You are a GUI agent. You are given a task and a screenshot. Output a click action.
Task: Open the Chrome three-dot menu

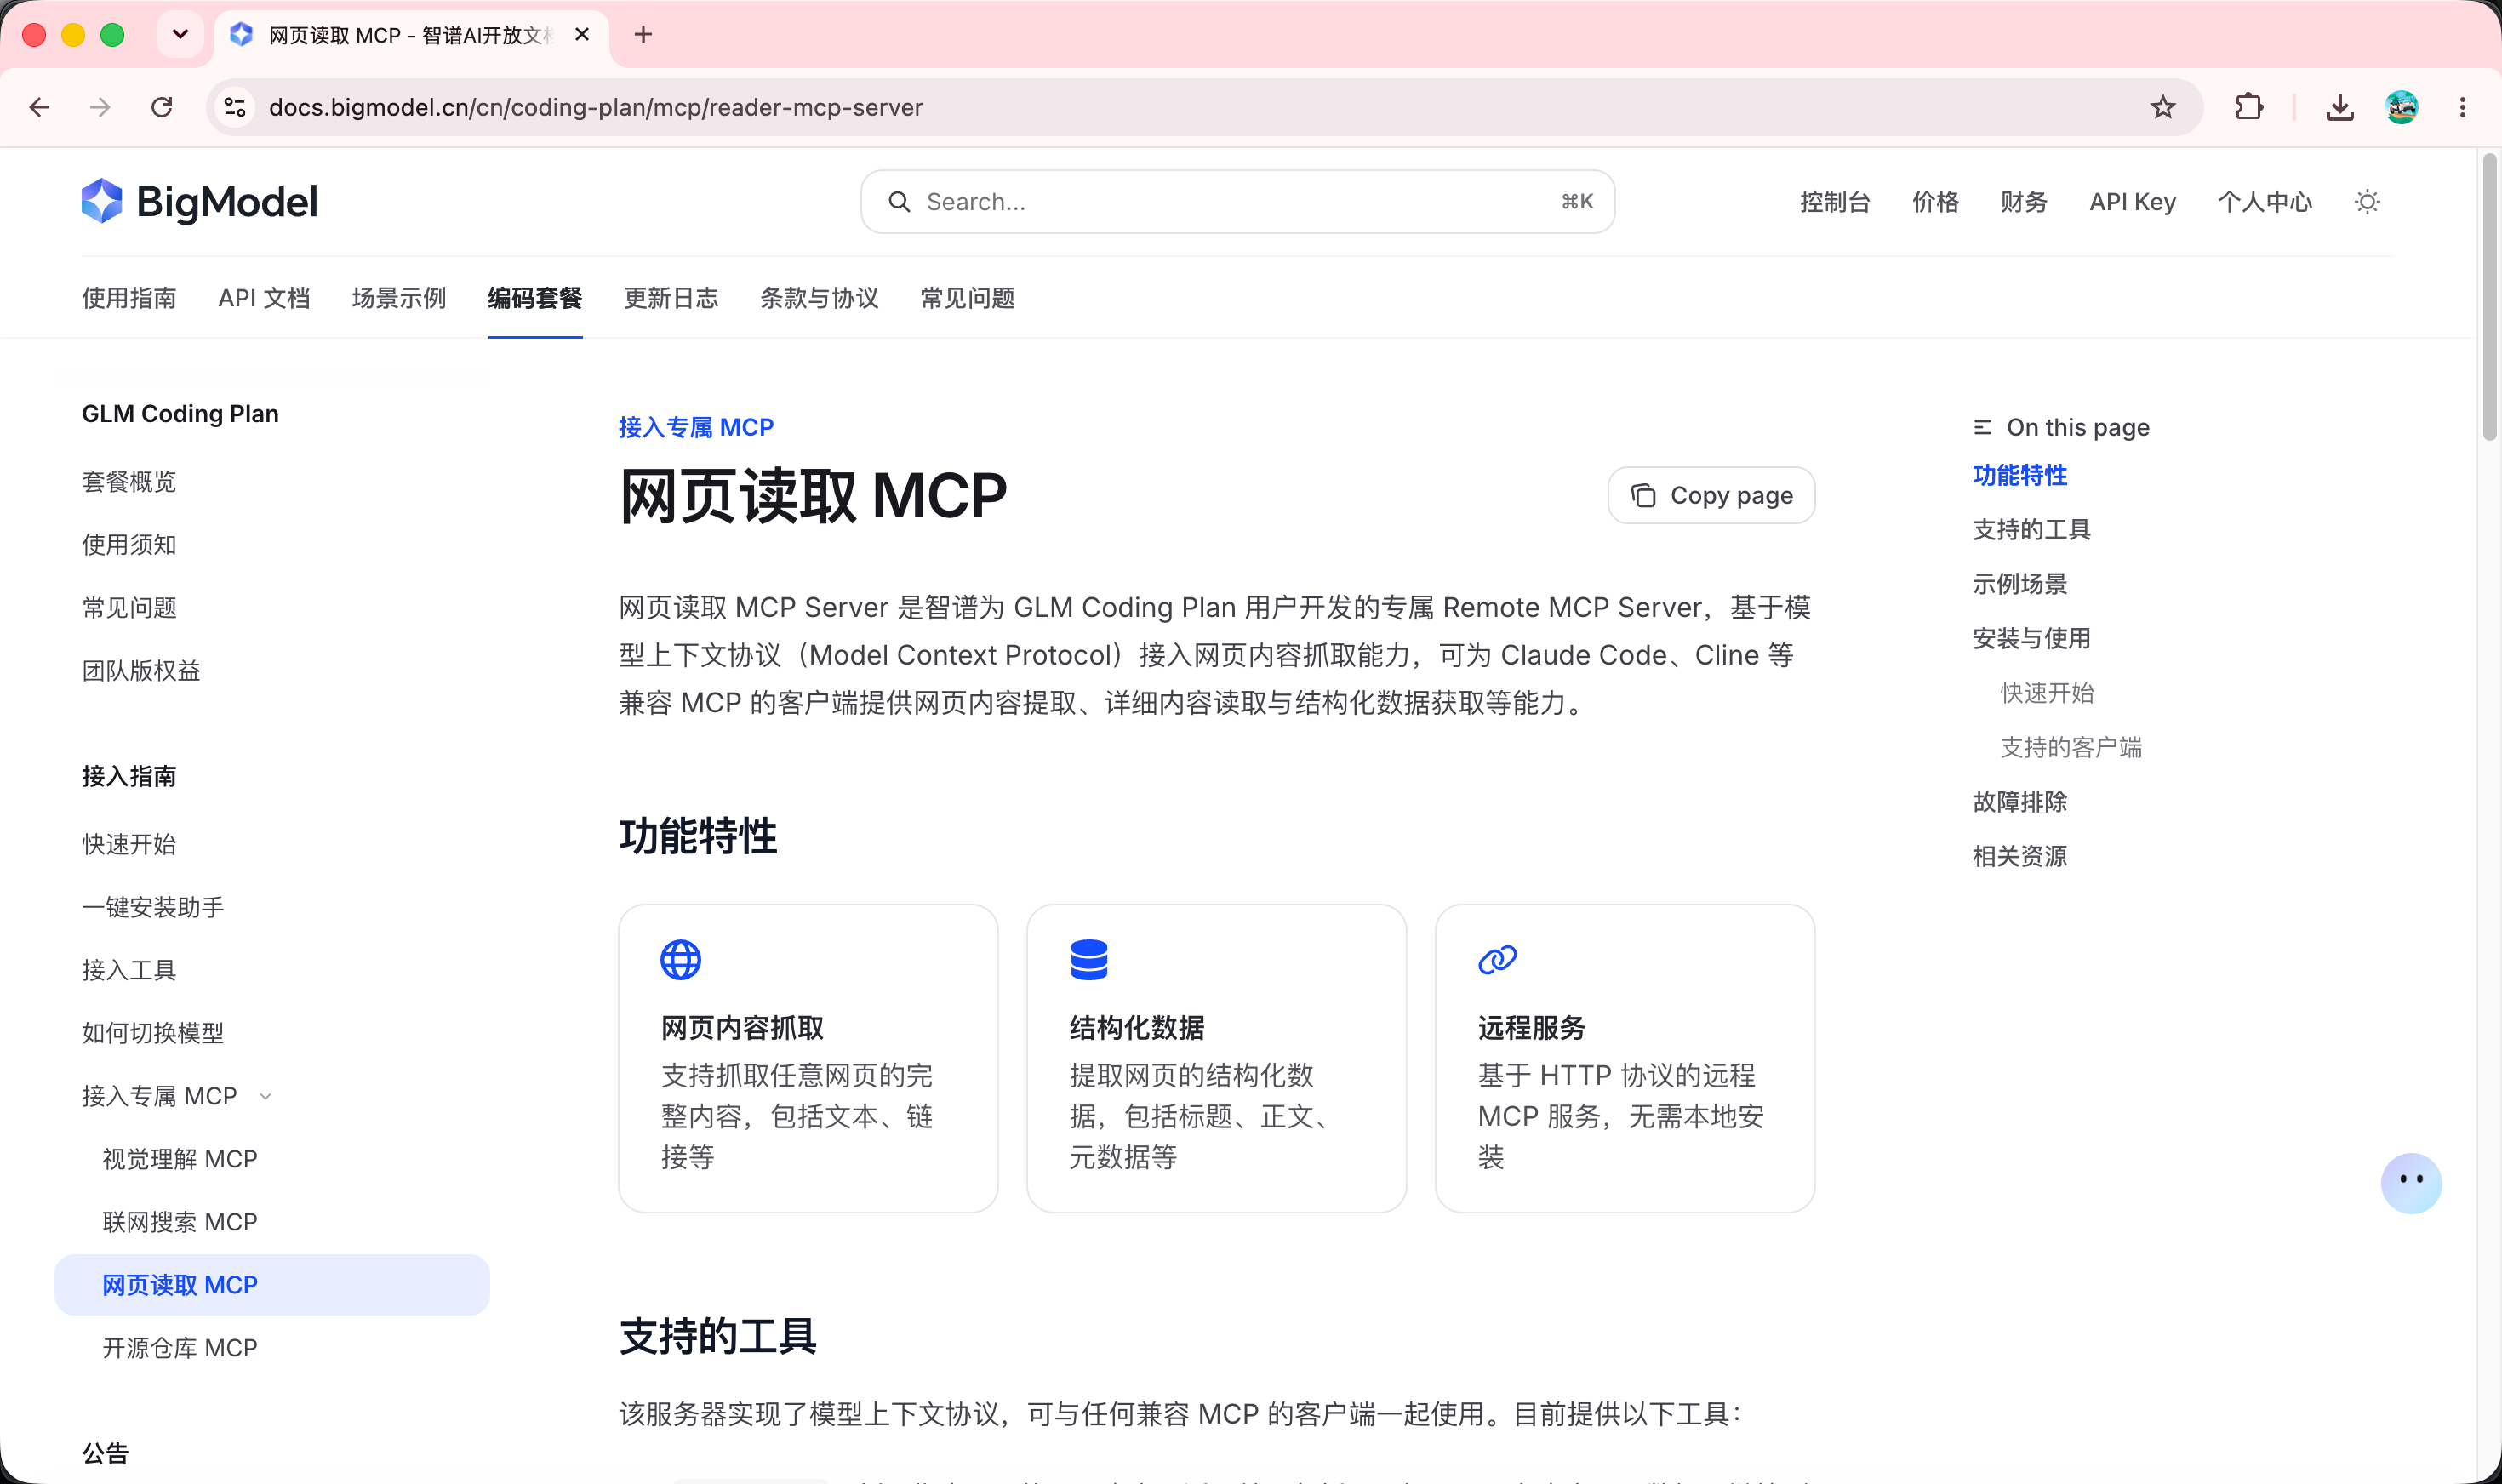2462,107
